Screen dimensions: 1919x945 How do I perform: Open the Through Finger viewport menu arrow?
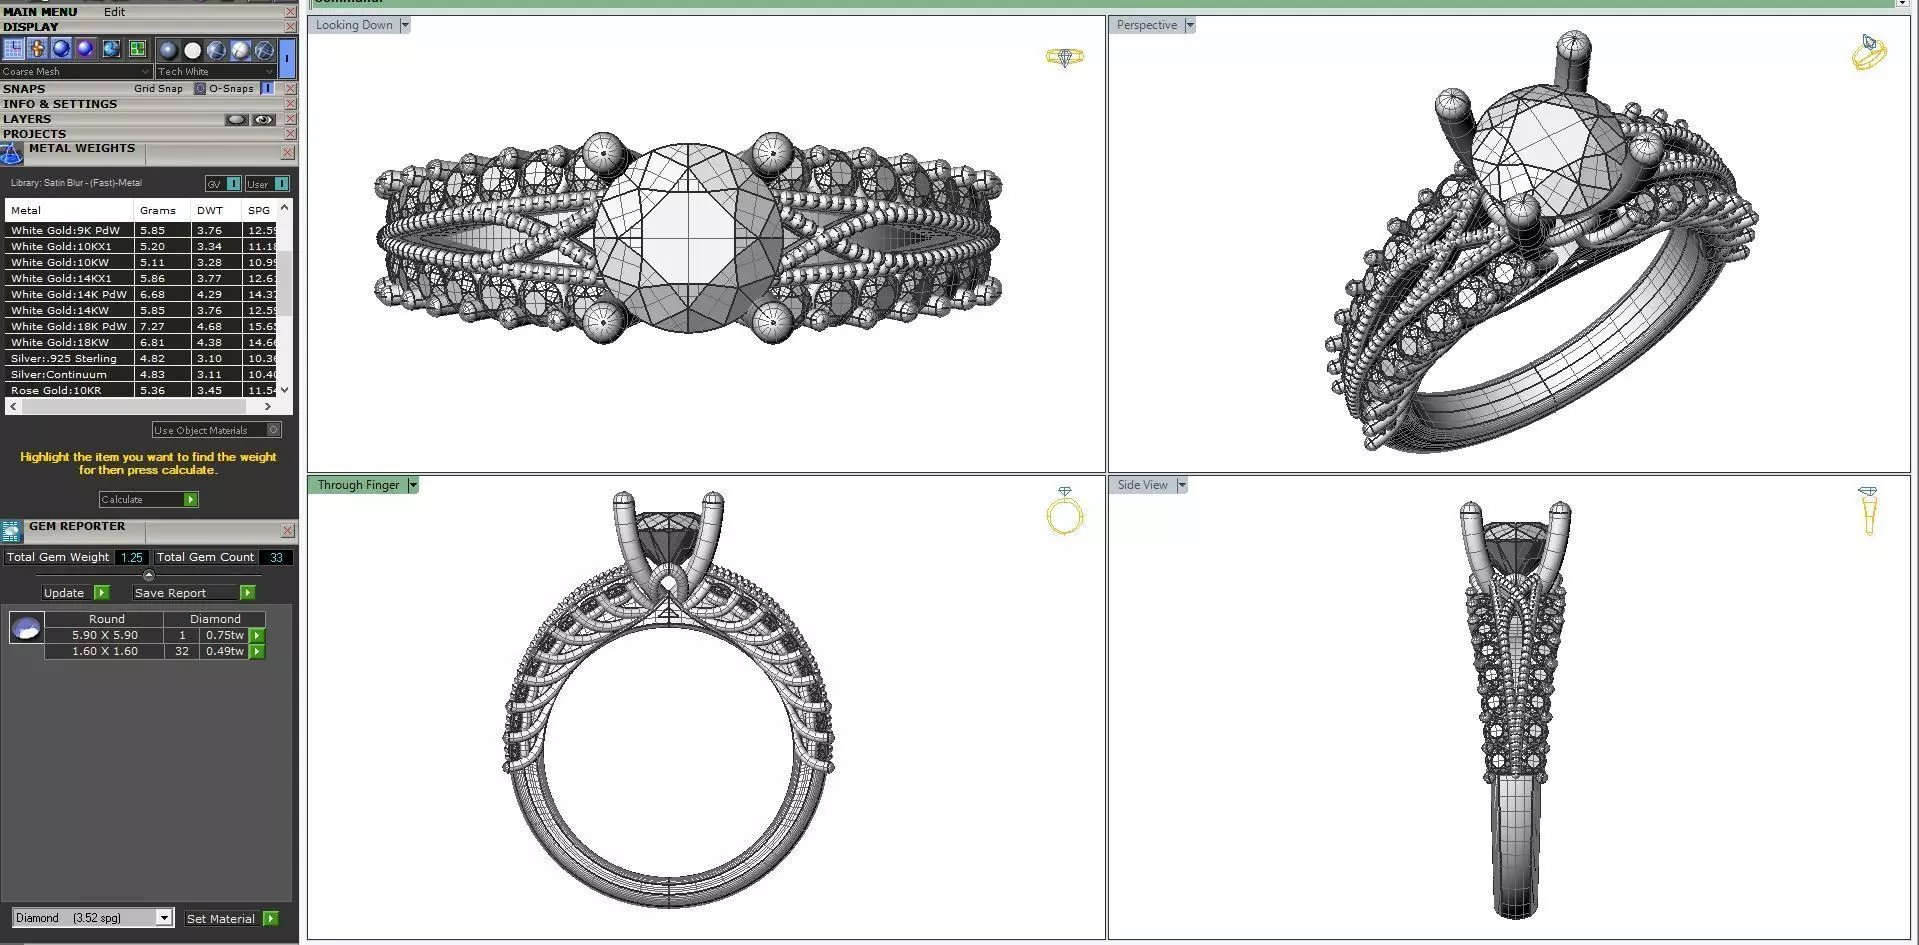[x=413, y=485]
